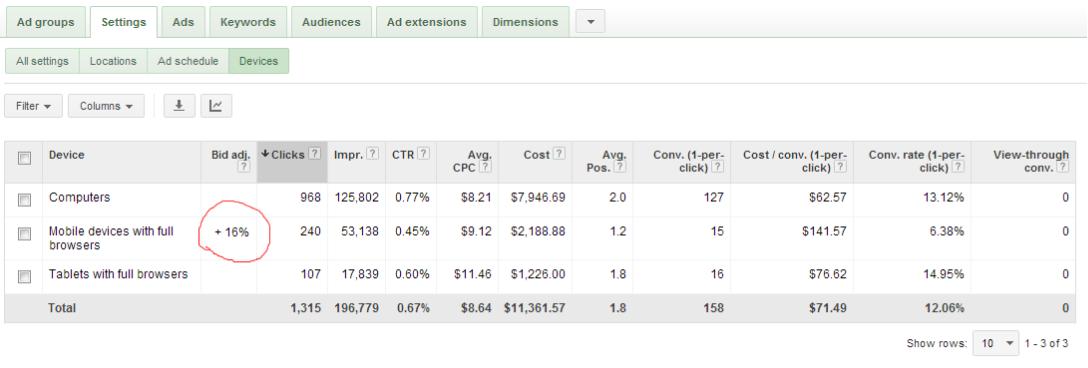The height and width of the screenshot is (368, 1088).
Task: Tick the Tablets with full browsers checkbox
Action: (x=24, y=277)
